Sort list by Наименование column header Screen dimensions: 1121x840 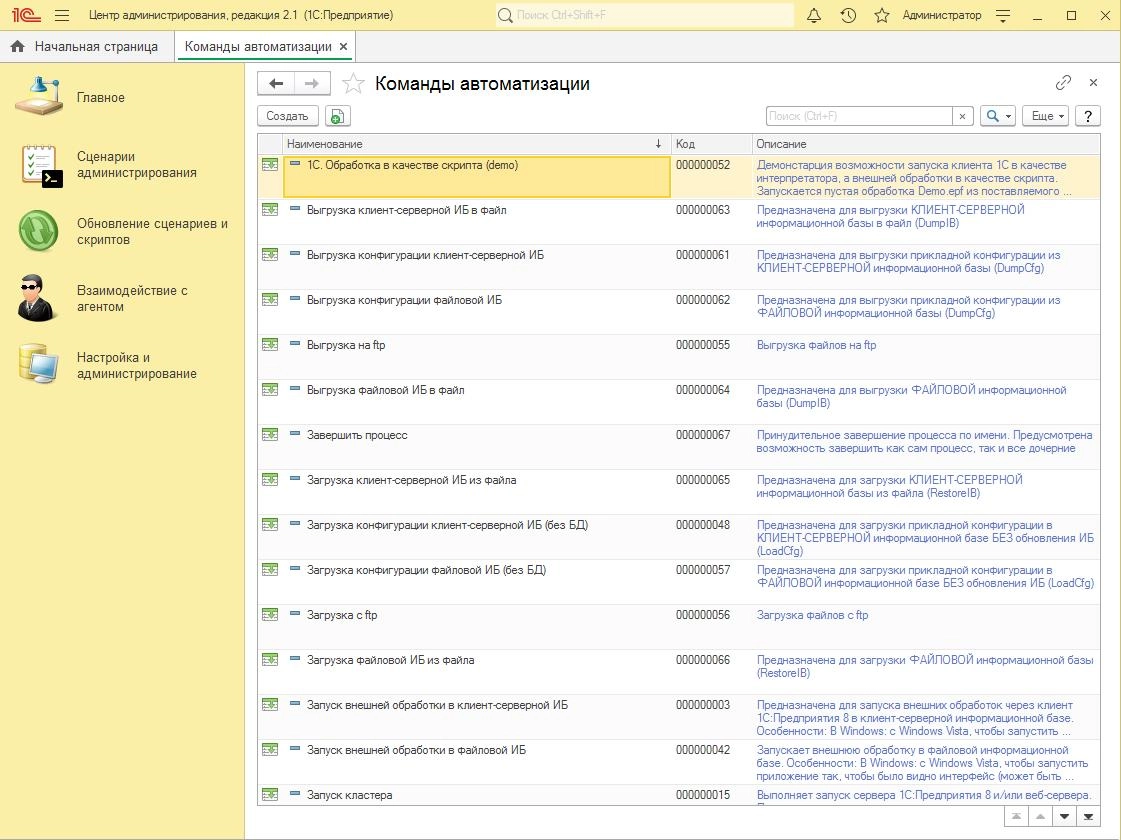coord(470,144)
